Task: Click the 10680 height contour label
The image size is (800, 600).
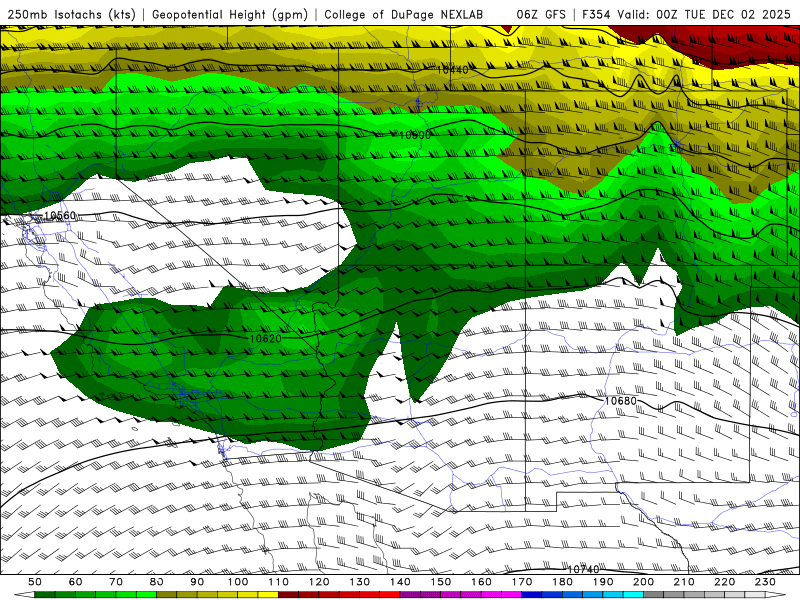Action: click(x=620, y=401)
